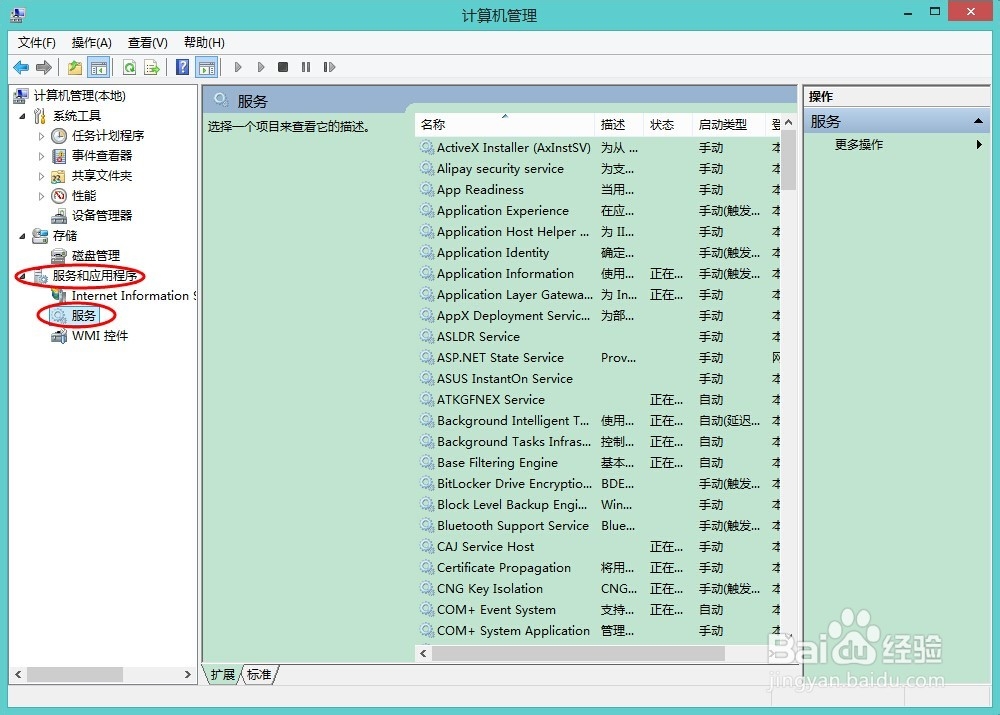Switch to the 扩展 tab
Viewport: 1000px width, 715px height.
click(x=221, y=675)
